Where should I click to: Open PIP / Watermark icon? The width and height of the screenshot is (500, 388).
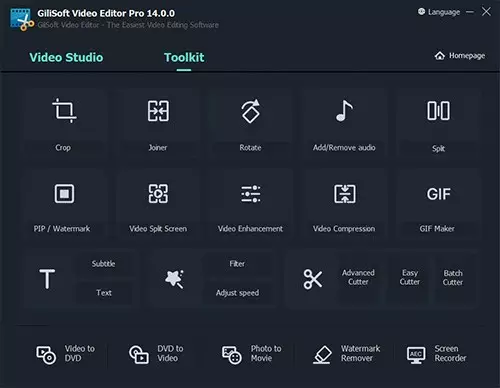click(64, 193)
